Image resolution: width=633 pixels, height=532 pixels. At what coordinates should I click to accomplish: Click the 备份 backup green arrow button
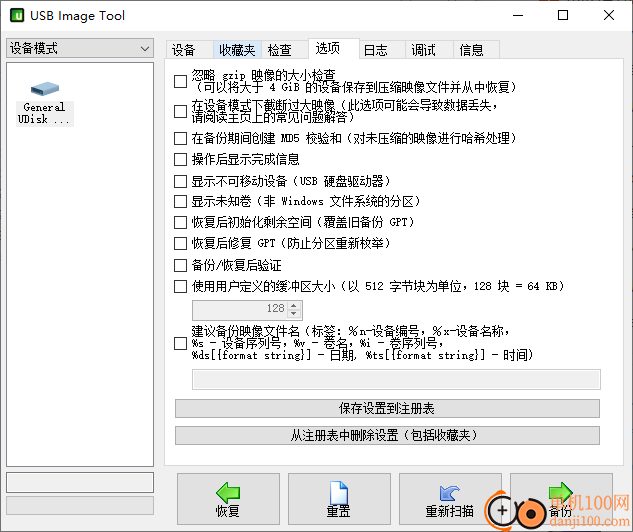click(561, 499)
